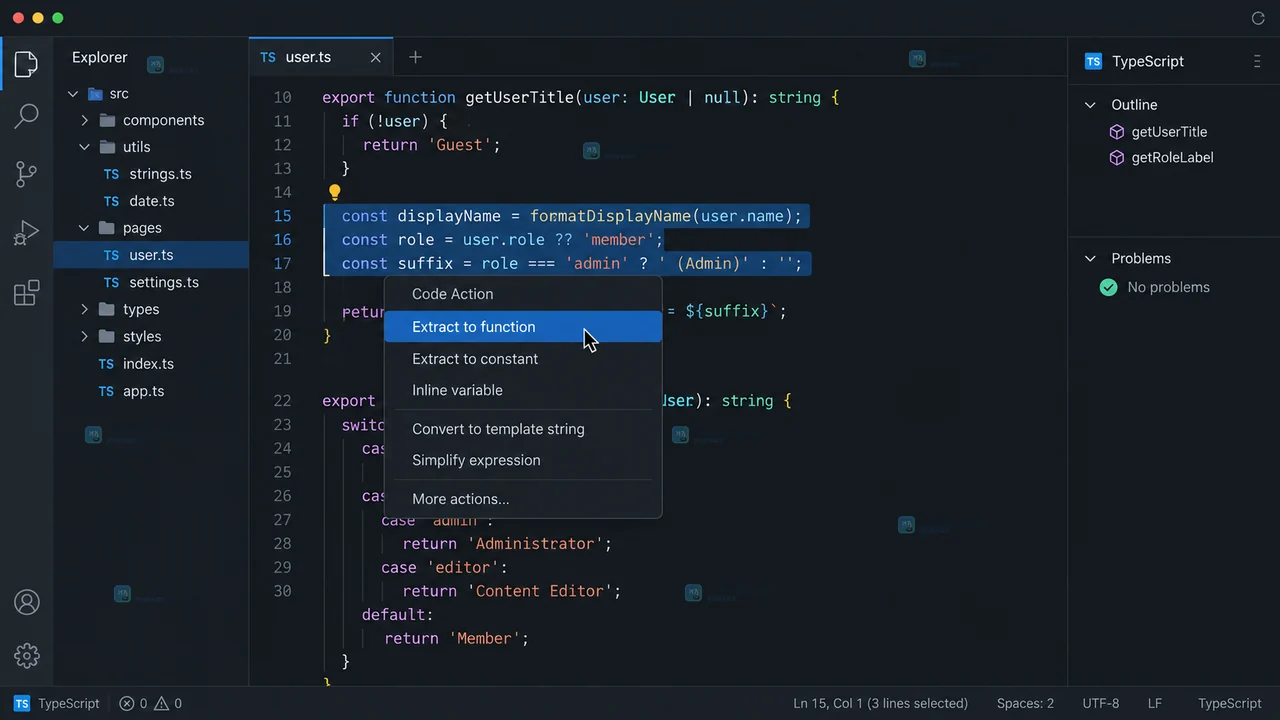
Task: Click line number 22 in gutter
Action: pos(282,401)
